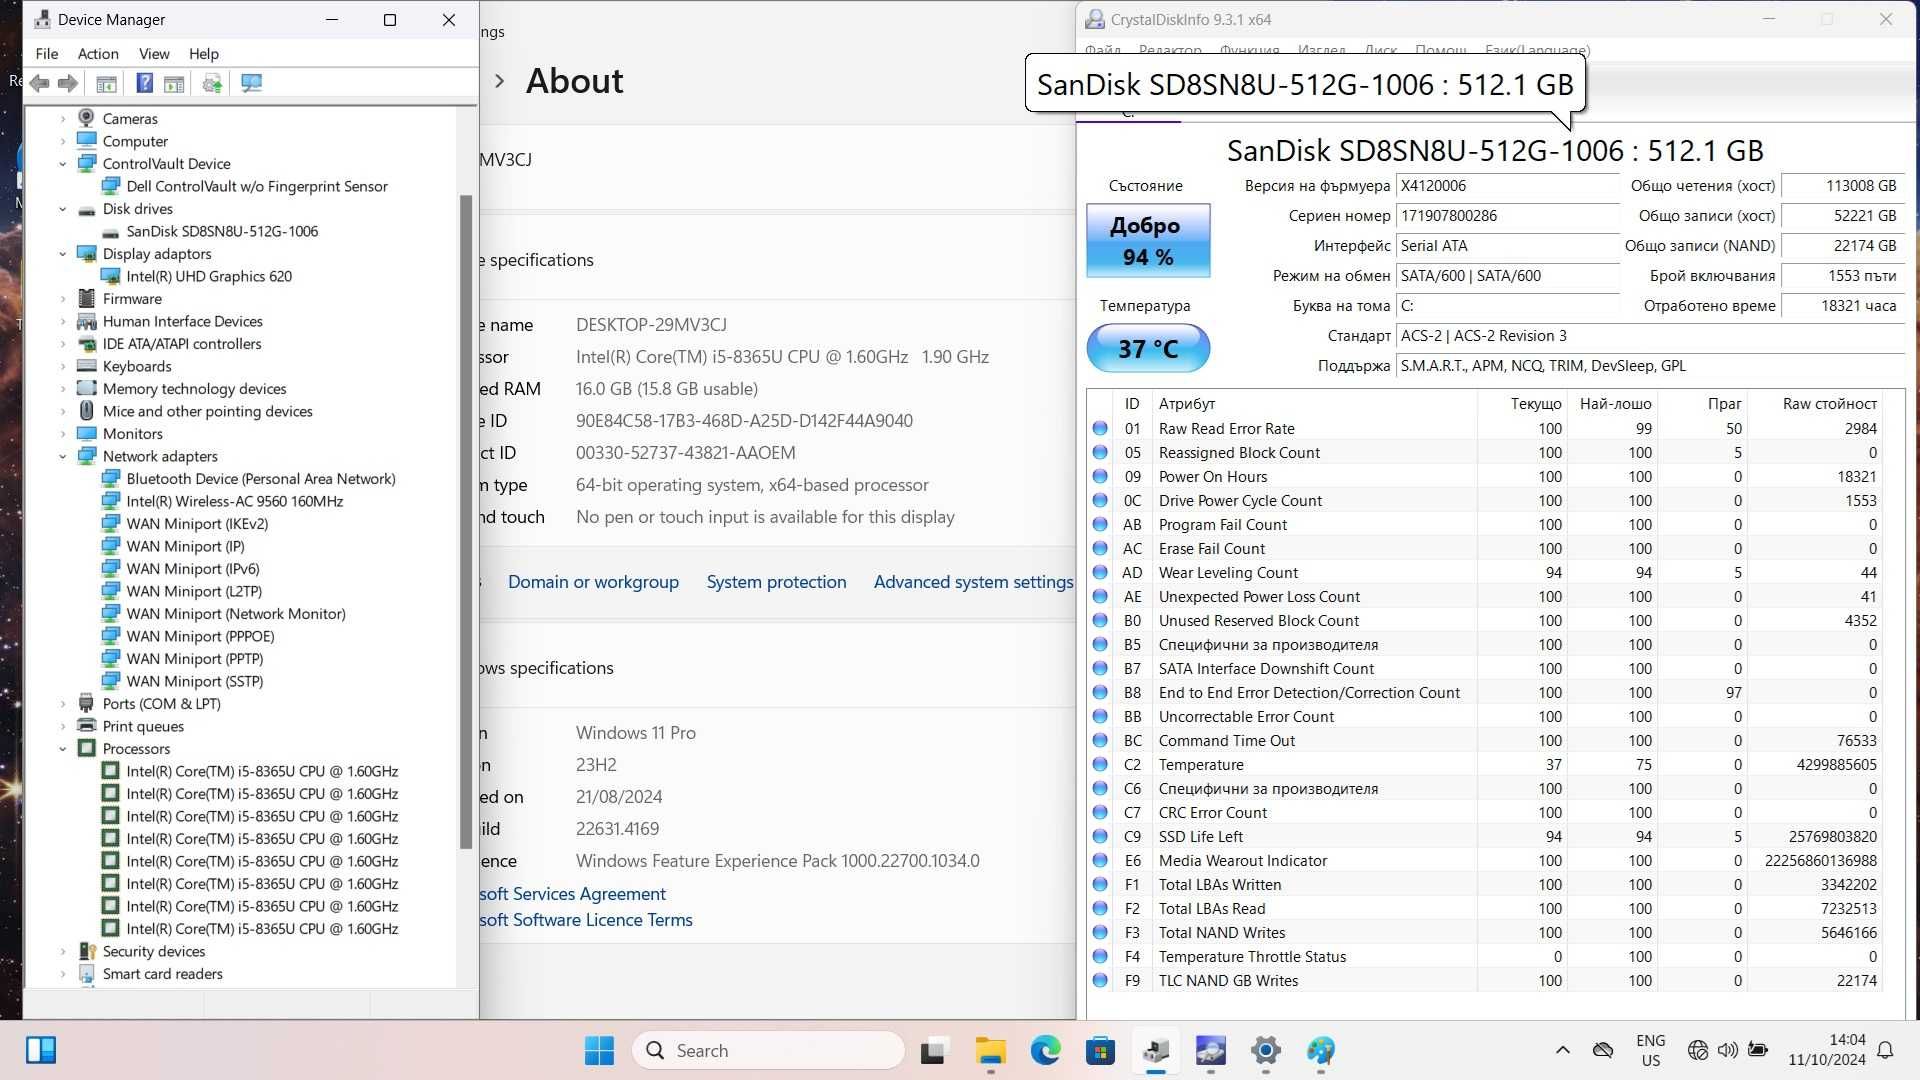Select SanDisk SD8SN8U-512G-1006 under Disk drives
Image resolution: width=1920 pixels, height=1080 pixels.
pos(222,231)
